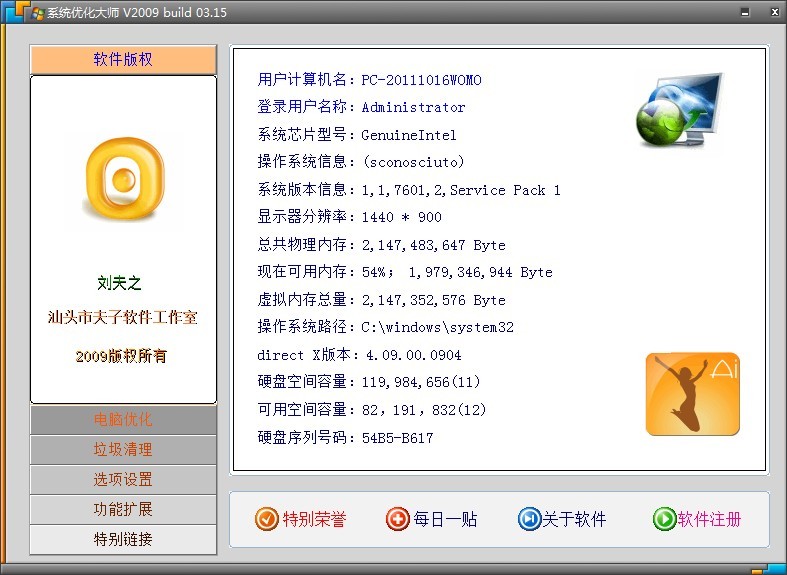Image resolution: width=787 pixels, height=575 pixels.
Task: Click the globe and monitor icon
Action: pyautogui.click(x=679, y=110)
